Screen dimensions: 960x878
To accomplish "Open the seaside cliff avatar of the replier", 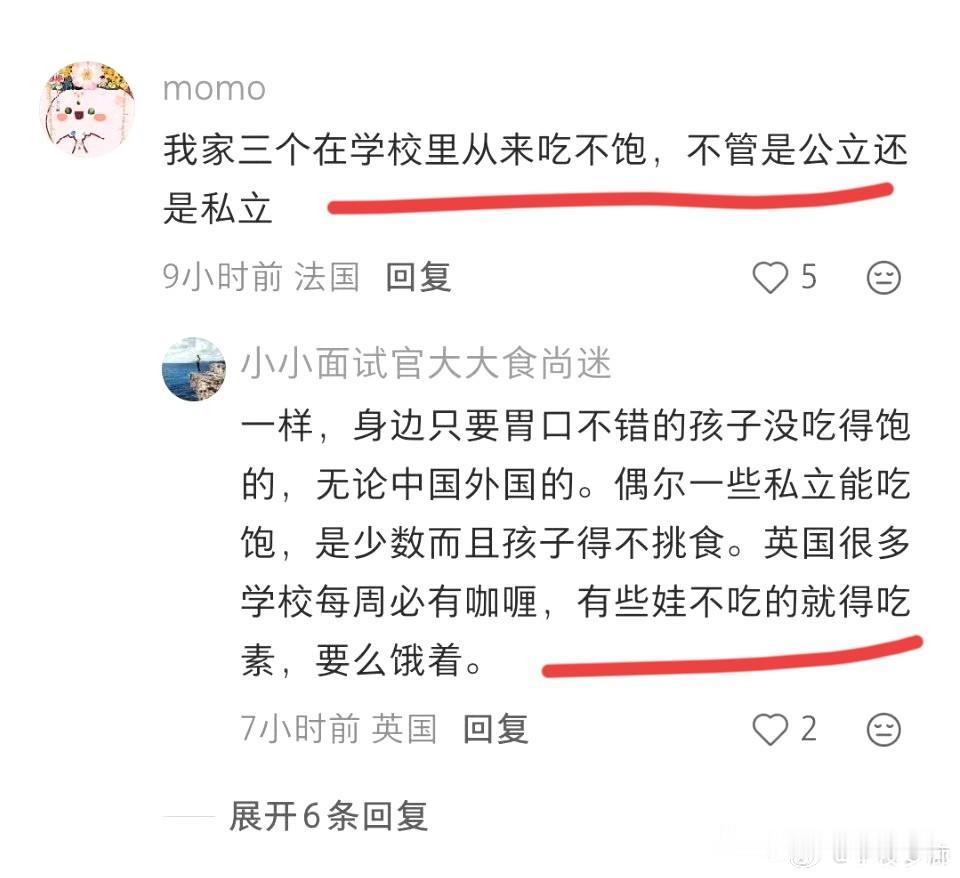I will tap(193, 369).
